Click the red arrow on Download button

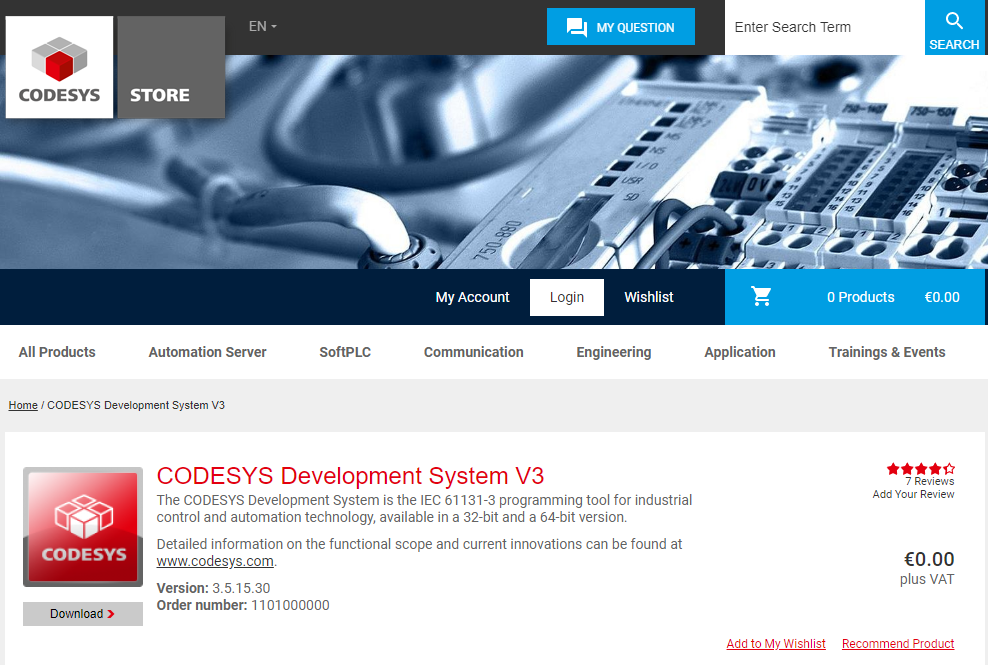click(x=111, y=613)
